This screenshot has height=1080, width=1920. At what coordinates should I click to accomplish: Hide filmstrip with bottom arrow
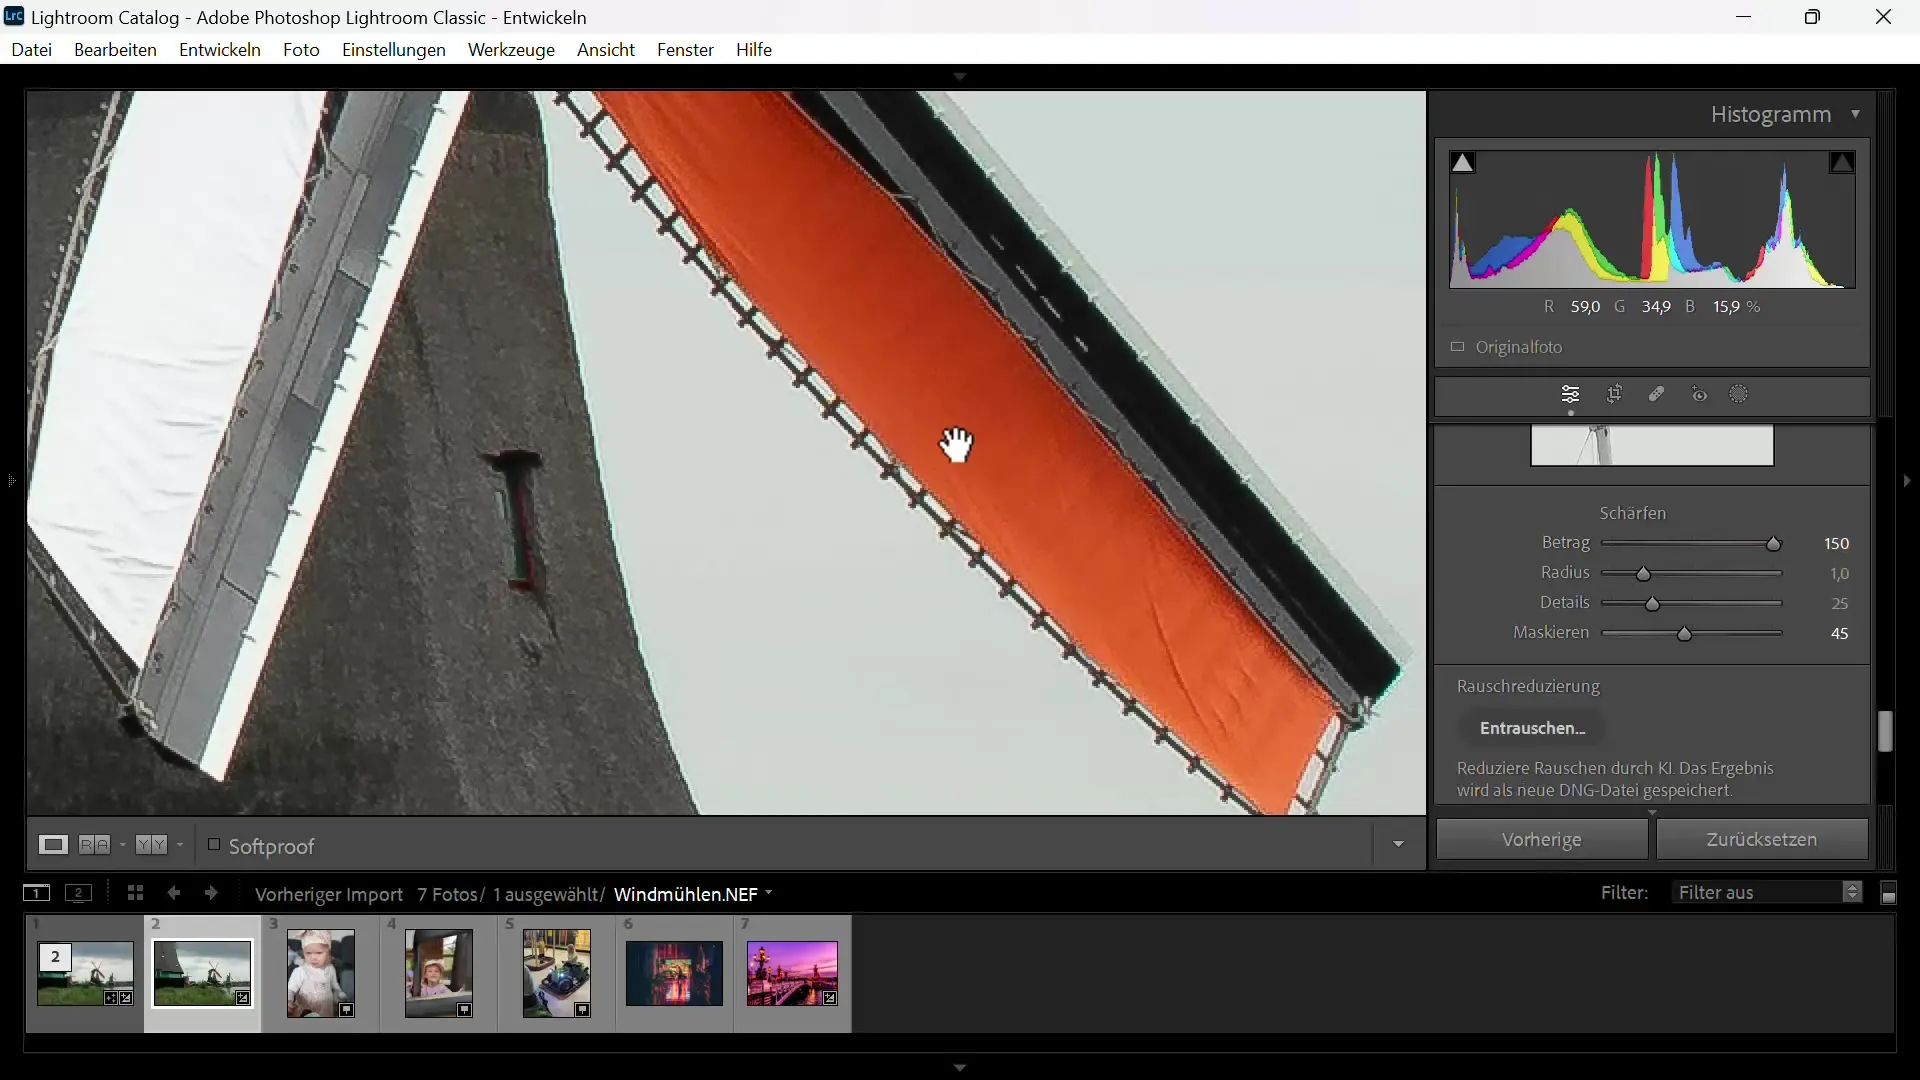click(x=960, y=1068)
